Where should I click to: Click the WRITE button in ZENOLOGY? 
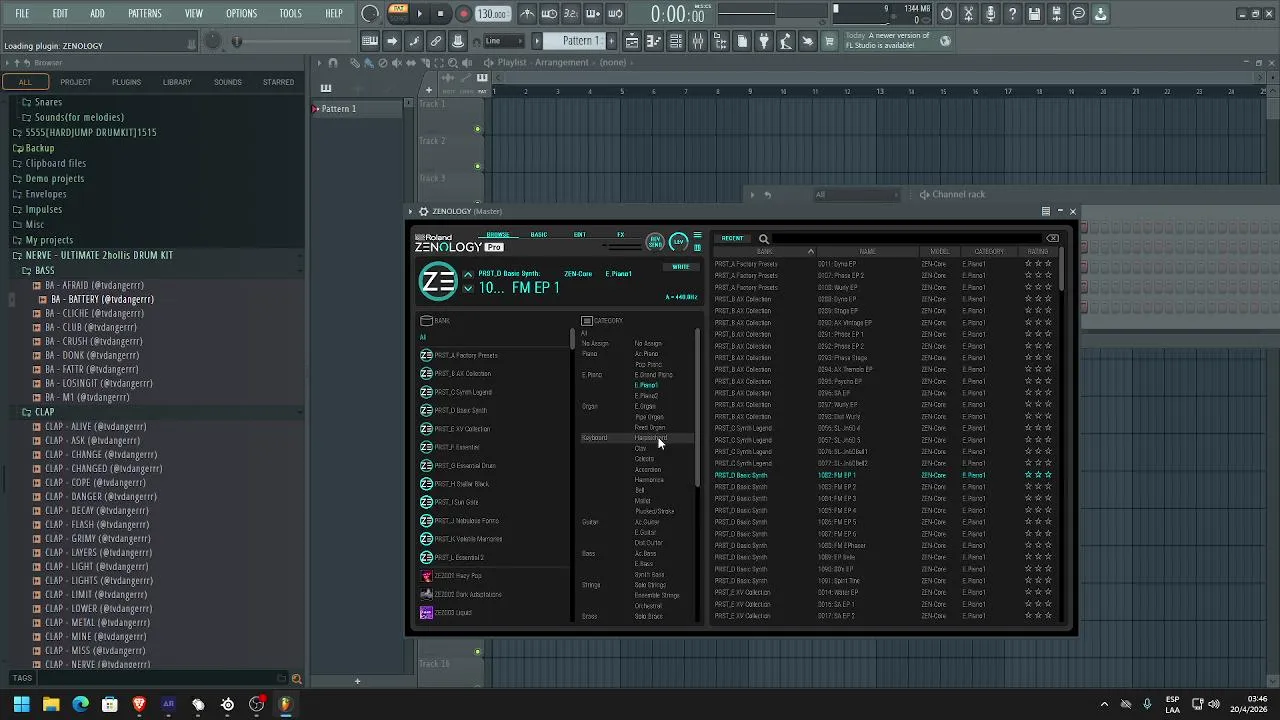tap(681, 267)
